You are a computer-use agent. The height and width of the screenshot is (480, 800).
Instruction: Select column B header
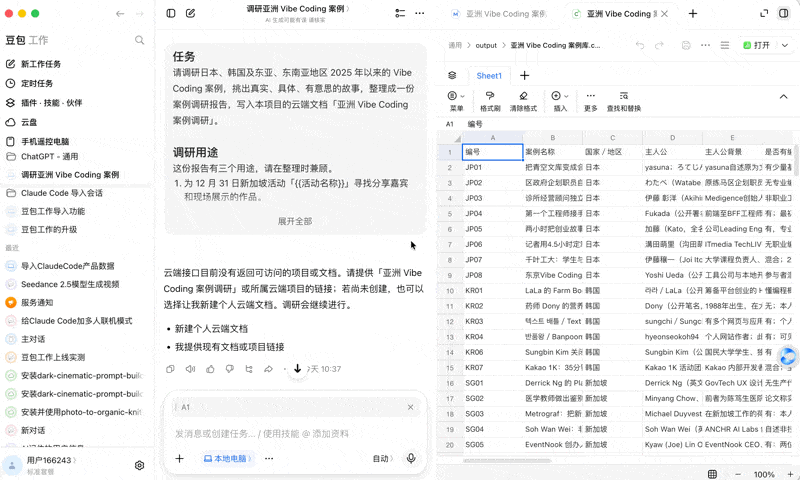(x=552, y=138)
